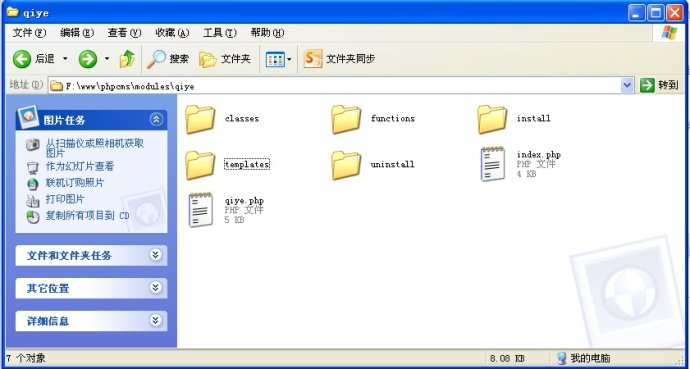Viewport: 690px width, 369px height.
Task: Go up one folder level icon
Action: coord(127,59)
